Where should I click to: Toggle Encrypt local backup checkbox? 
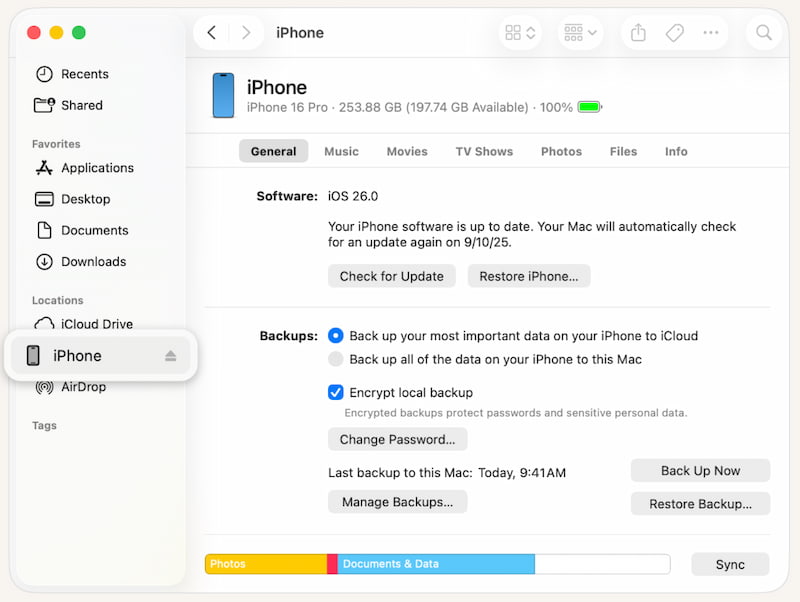tap(335, 392)
